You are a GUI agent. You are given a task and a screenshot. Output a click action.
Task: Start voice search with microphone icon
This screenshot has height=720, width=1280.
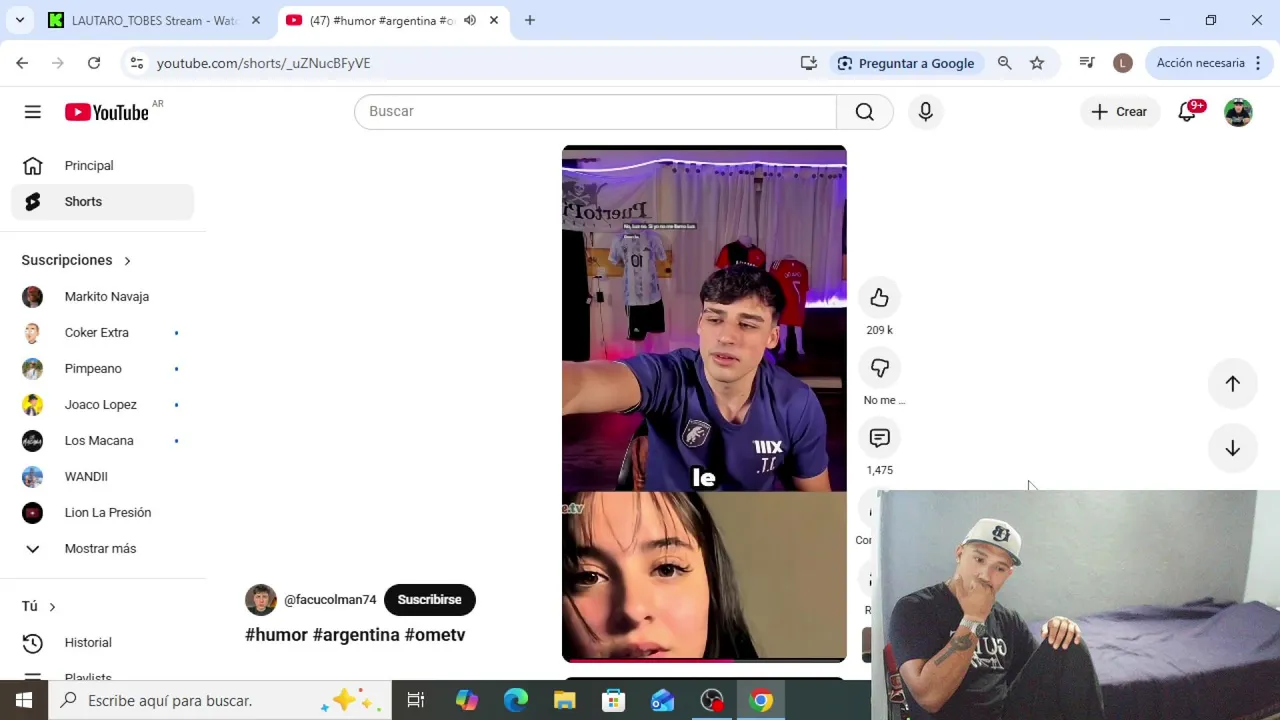(x=926, y=112)
